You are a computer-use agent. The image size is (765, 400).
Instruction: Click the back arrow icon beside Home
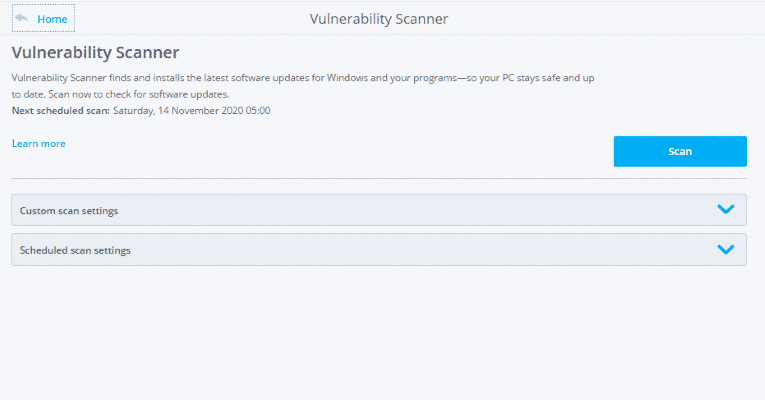21,19
